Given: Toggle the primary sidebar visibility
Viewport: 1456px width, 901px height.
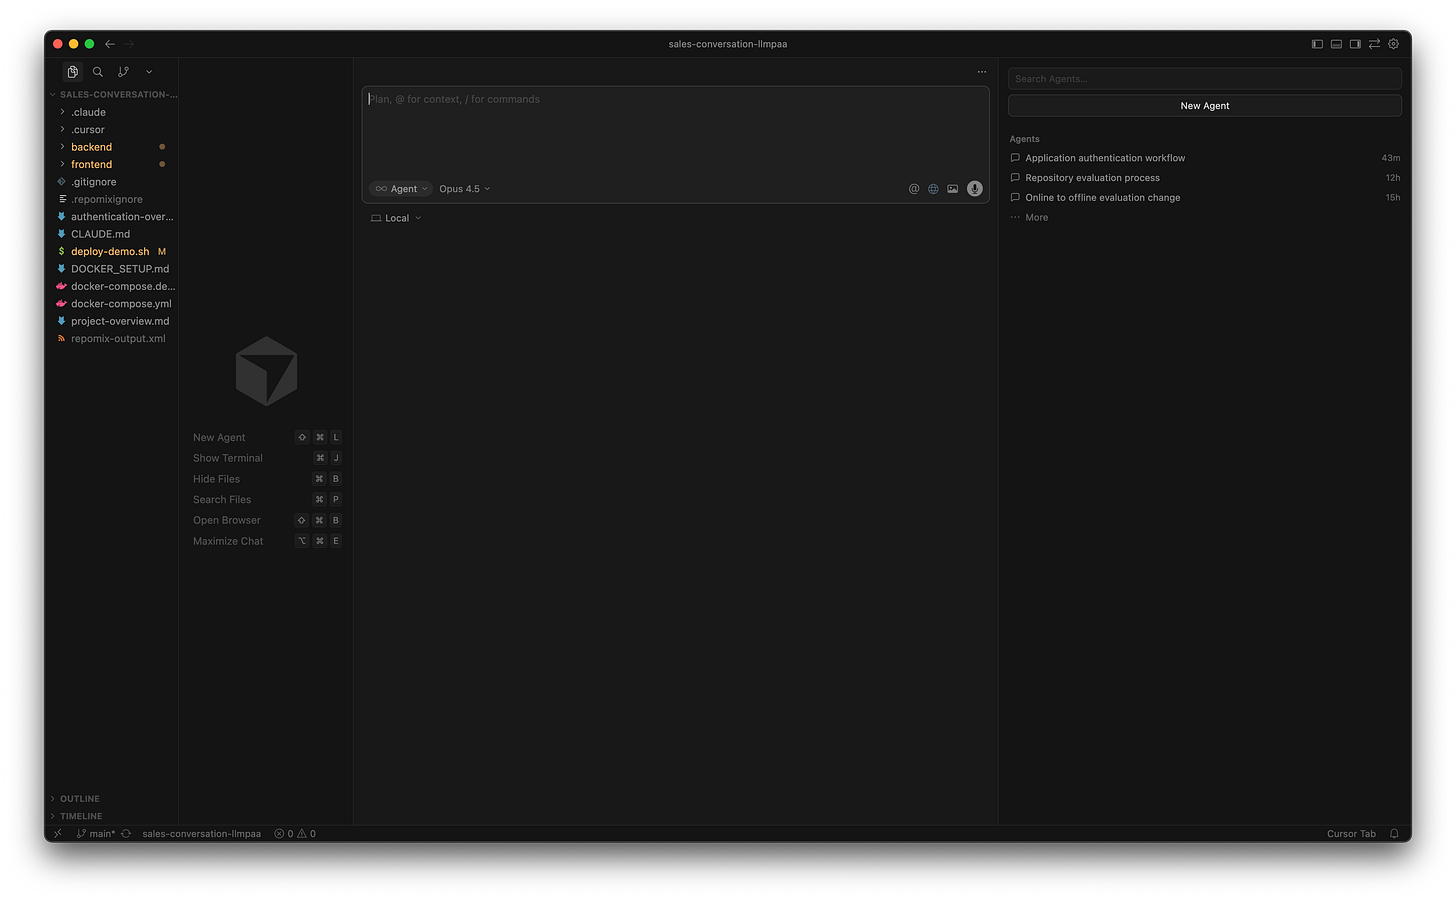Looking at the screenshot, I should pos(1317,44).
